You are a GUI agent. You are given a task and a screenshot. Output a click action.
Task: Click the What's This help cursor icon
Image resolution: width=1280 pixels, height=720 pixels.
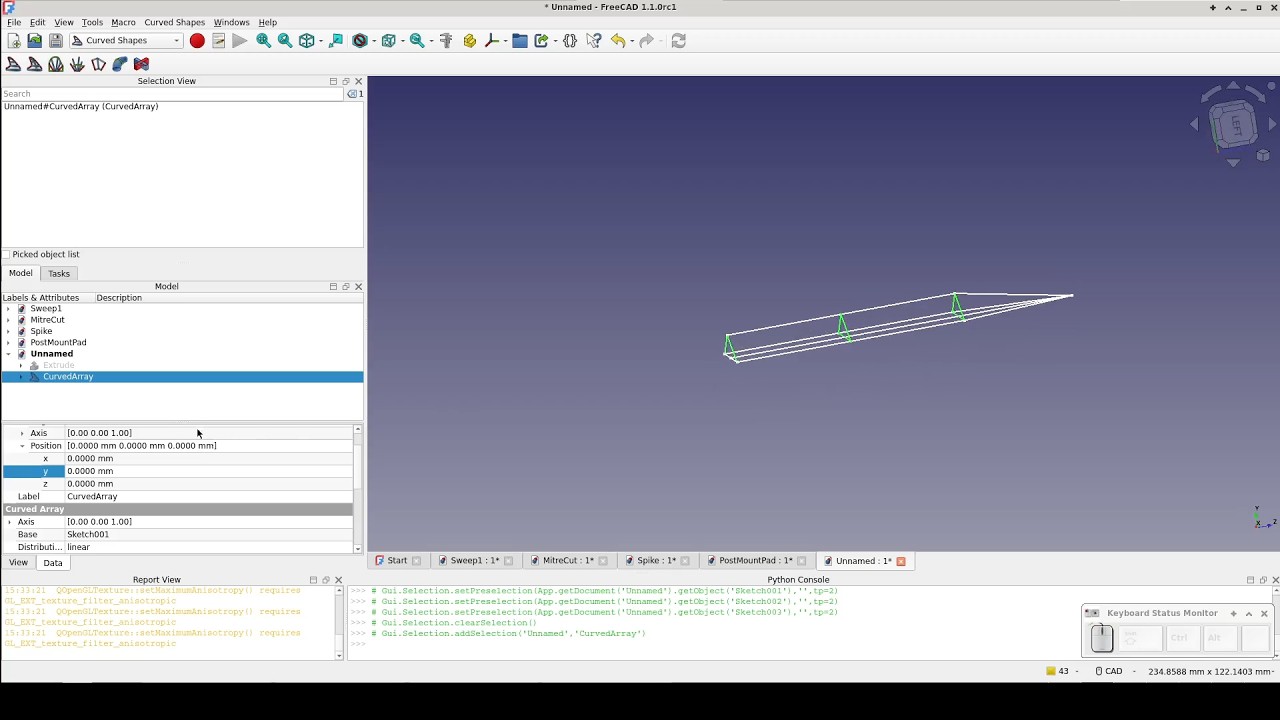(x=594, y=41)
